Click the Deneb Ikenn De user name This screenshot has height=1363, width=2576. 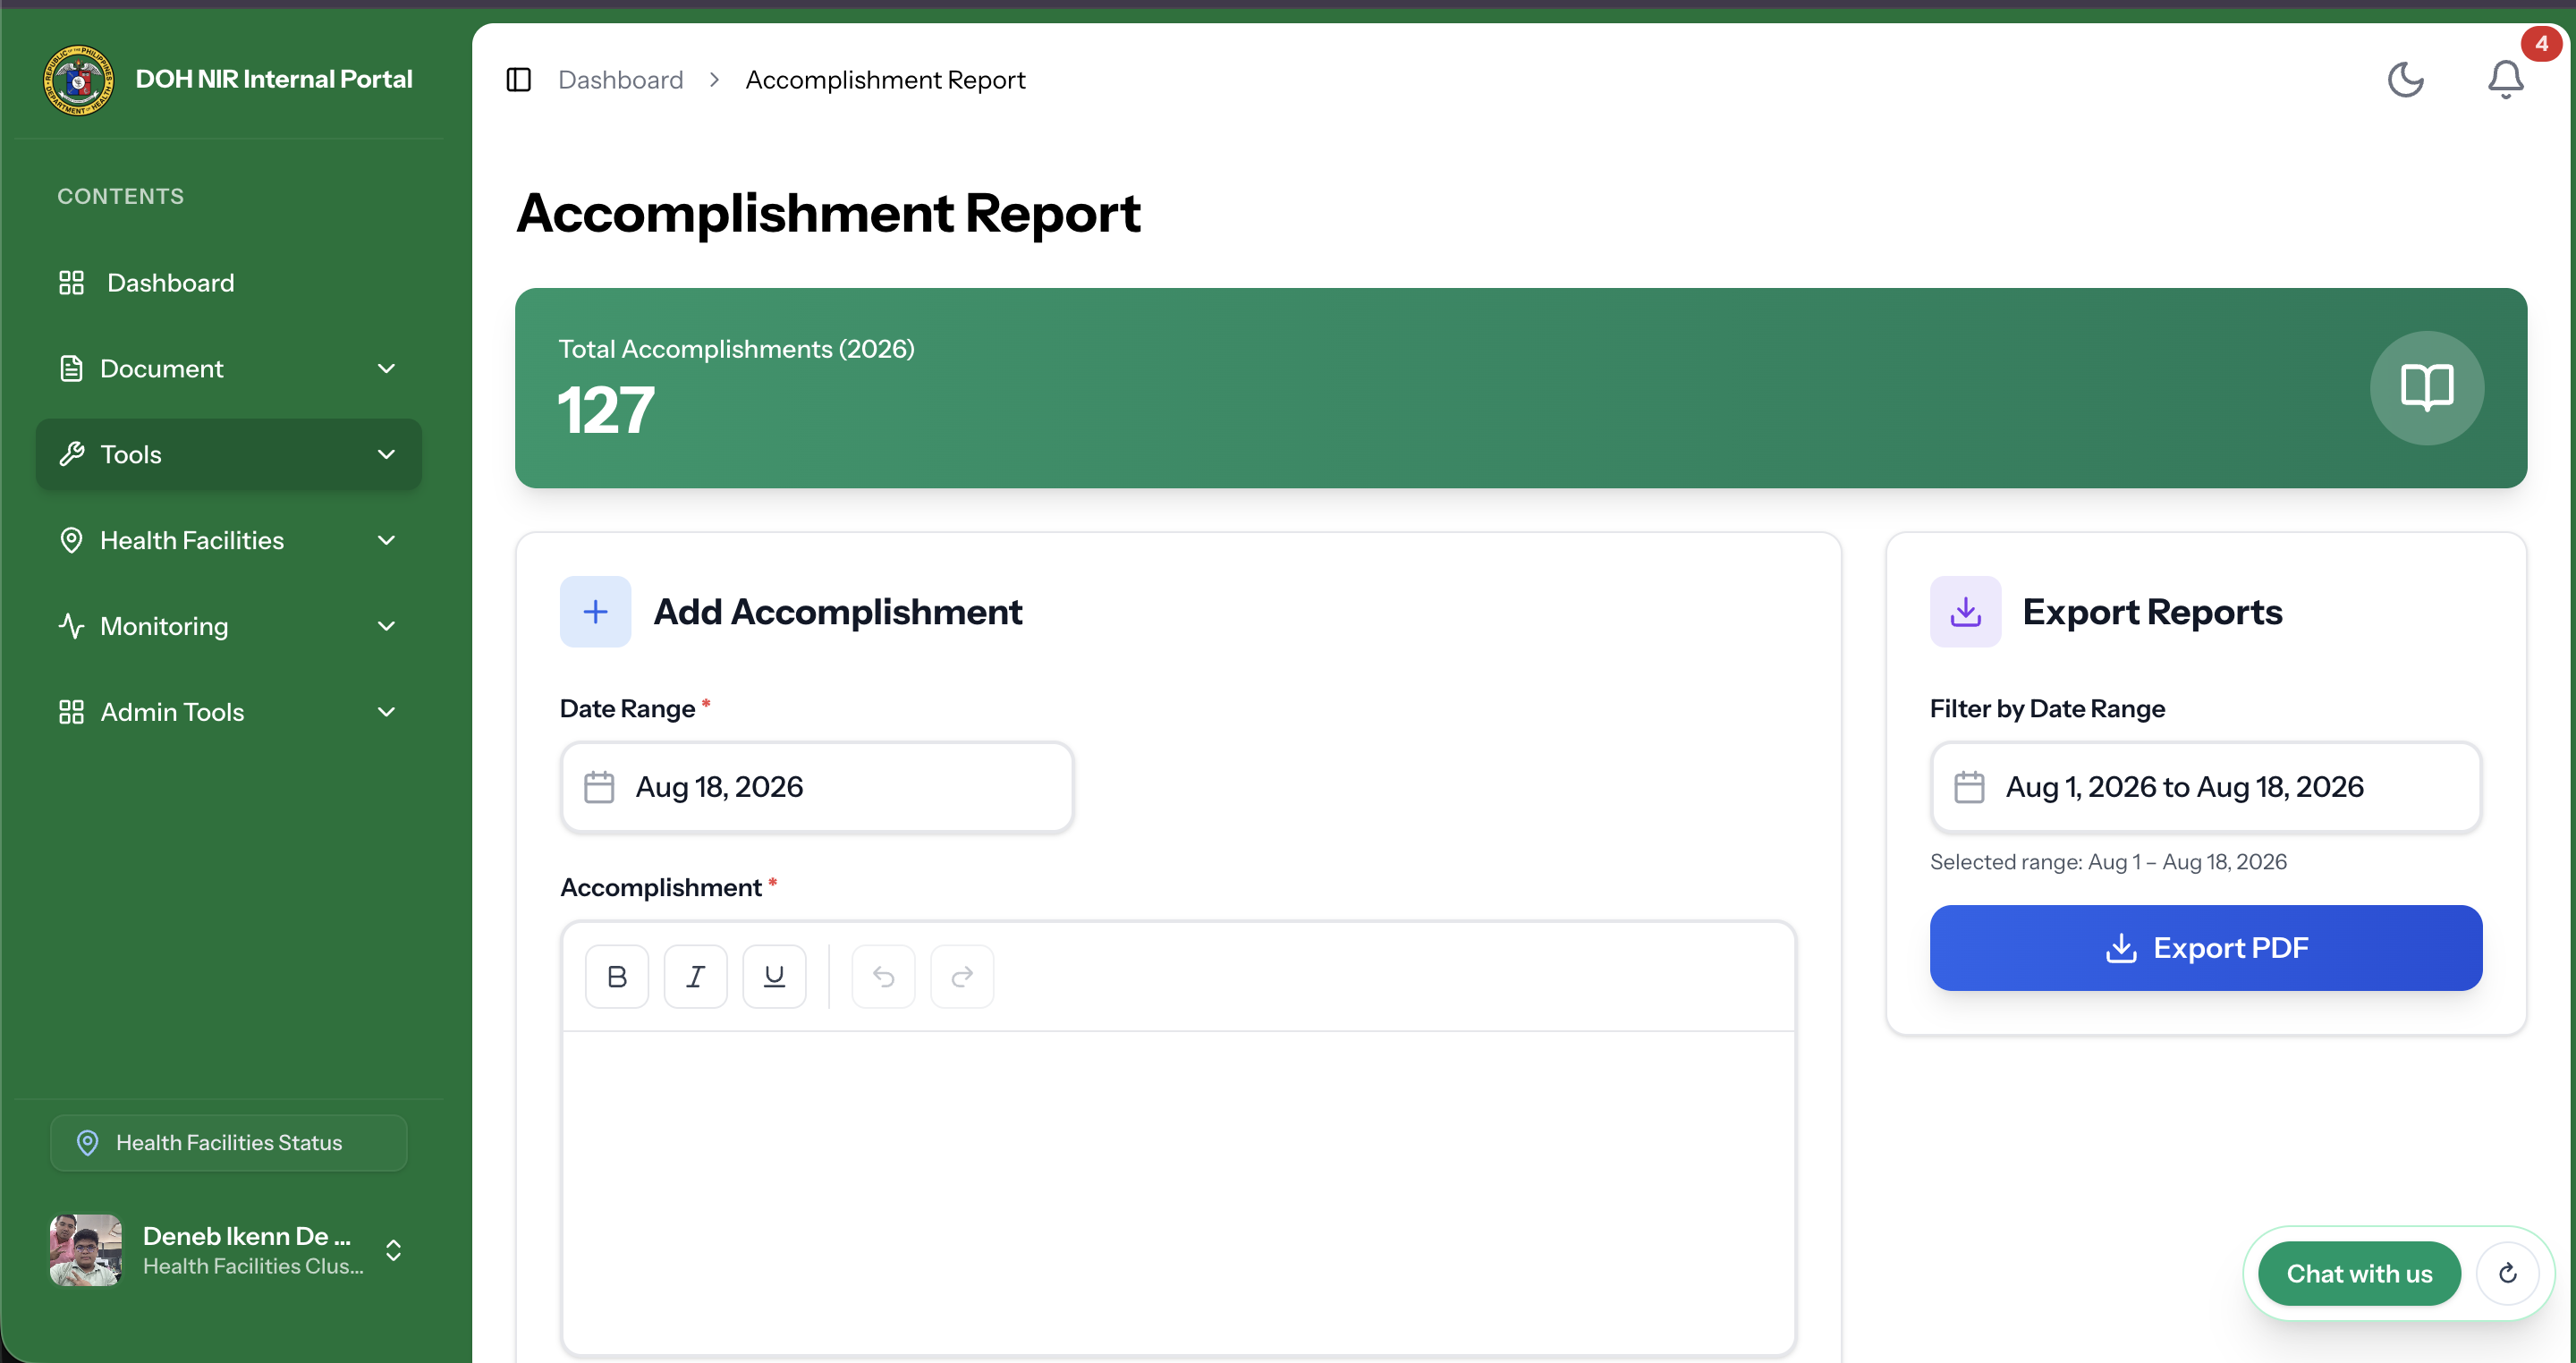[247, 1236]
